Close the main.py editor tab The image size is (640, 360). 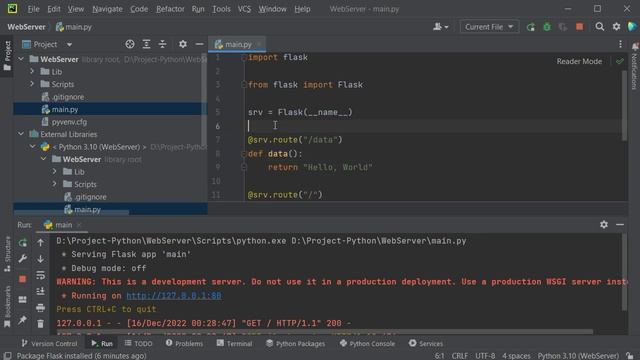click(259, 44)
